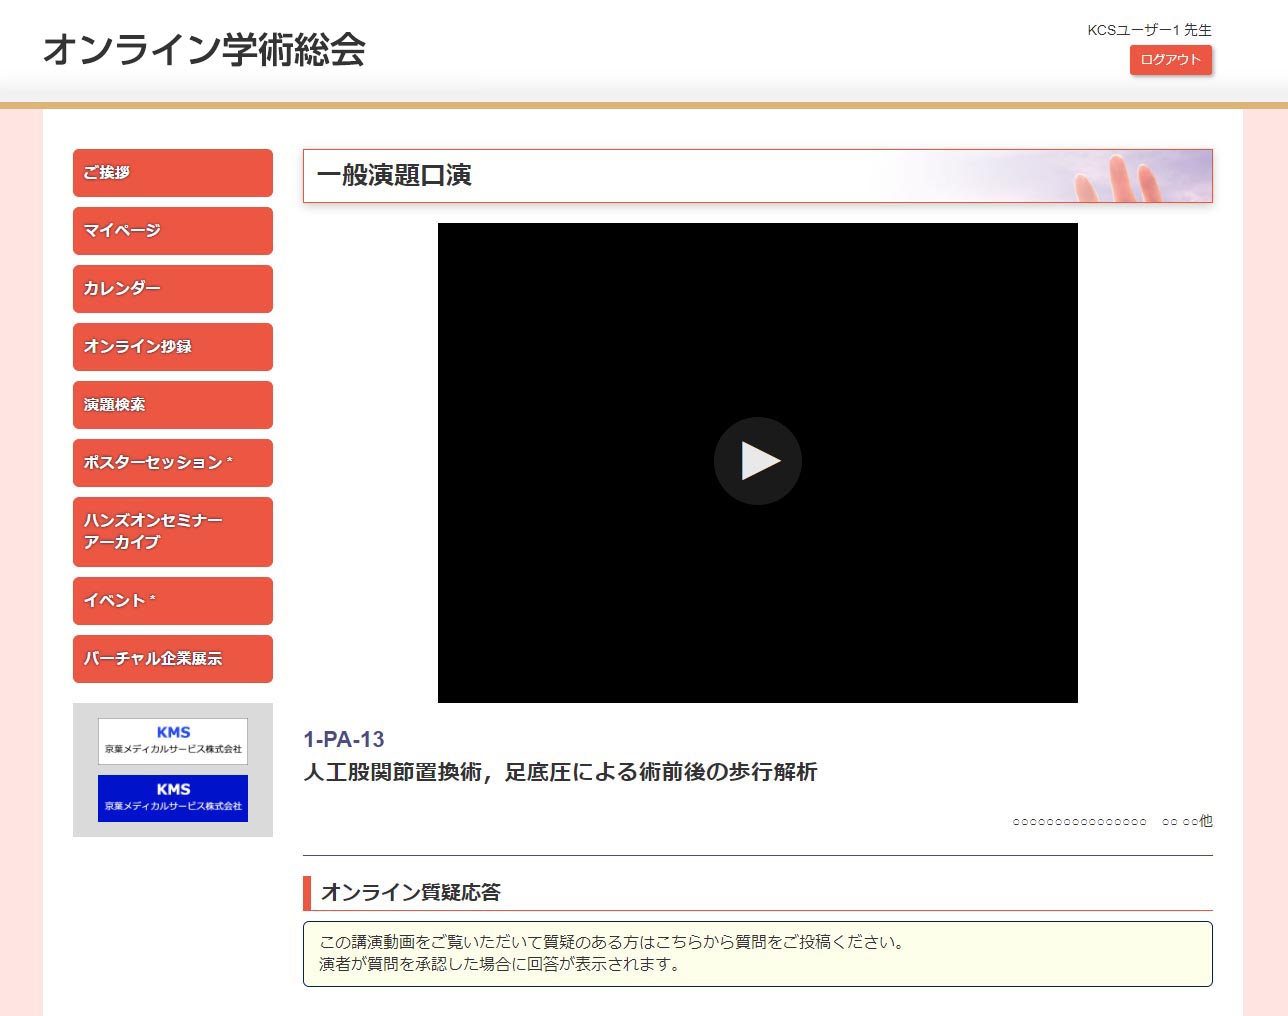Viewport: 1288px width, 1016px height.
Task: Click the author list ending in 他
Action: pos(1112,821)
